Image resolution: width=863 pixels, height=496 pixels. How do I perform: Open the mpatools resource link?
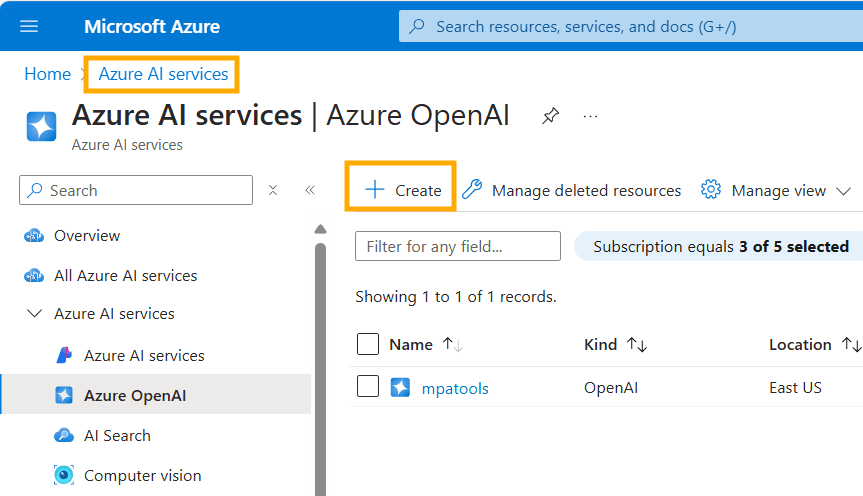455,388
